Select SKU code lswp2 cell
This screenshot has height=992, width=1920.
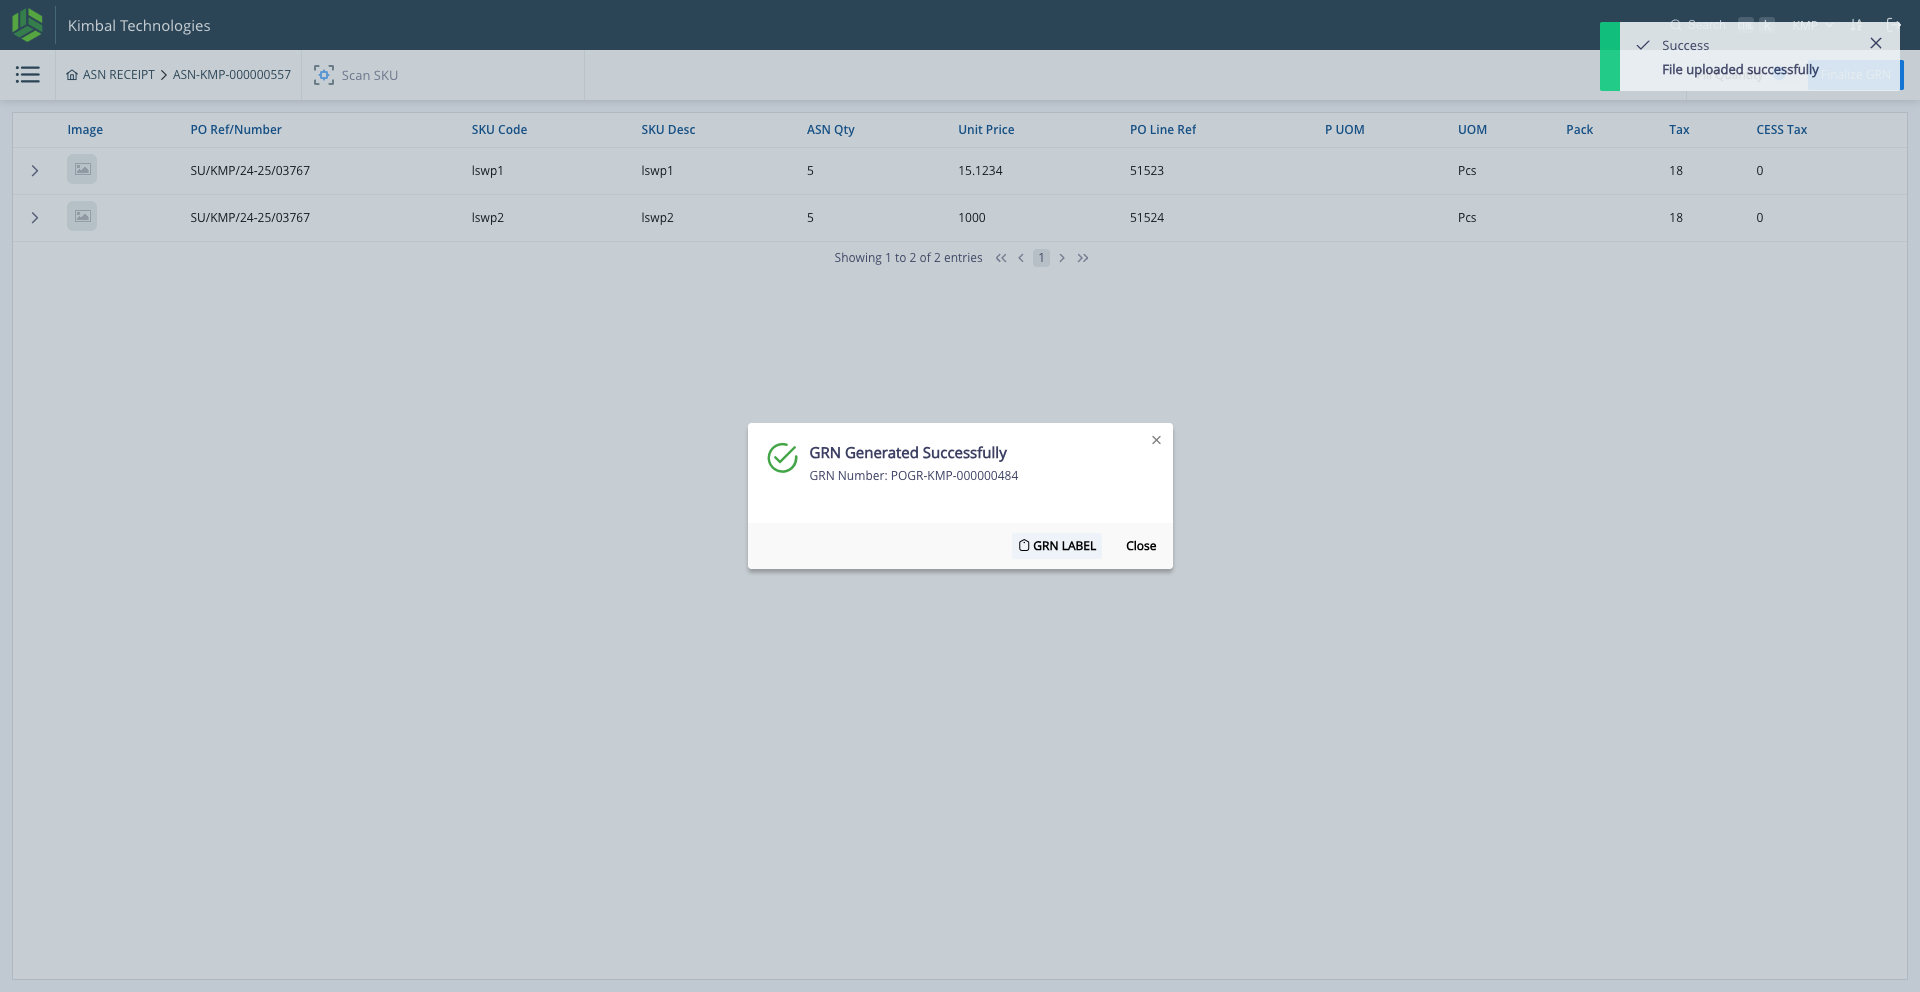tap(487, 218)
